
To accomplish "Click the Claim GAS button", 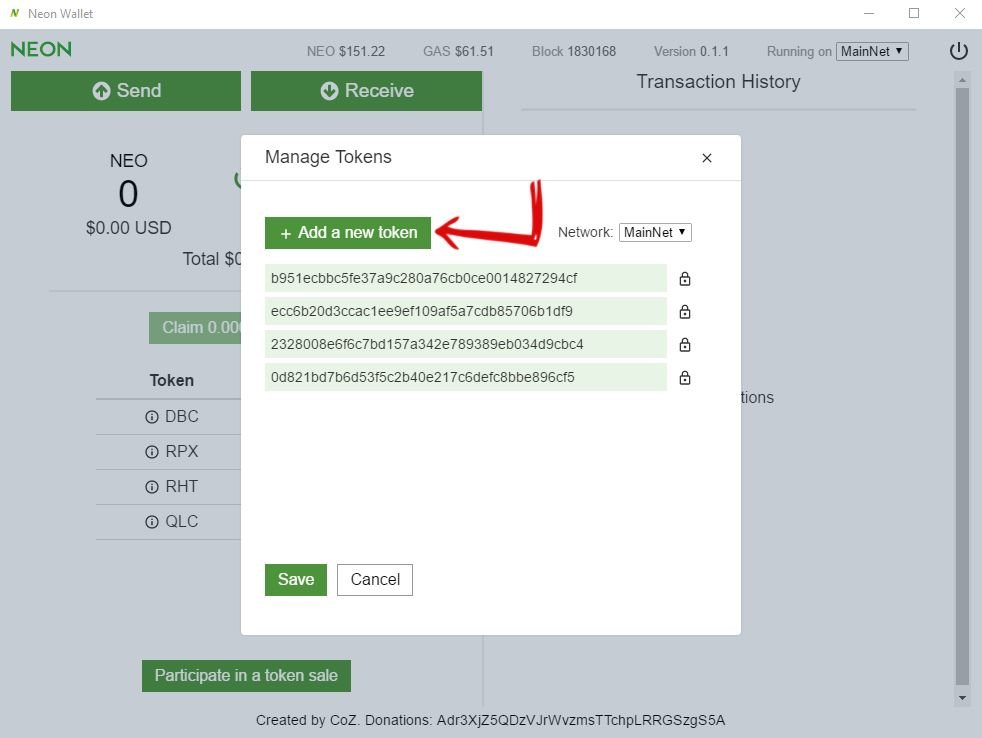I will click(195, 328).
